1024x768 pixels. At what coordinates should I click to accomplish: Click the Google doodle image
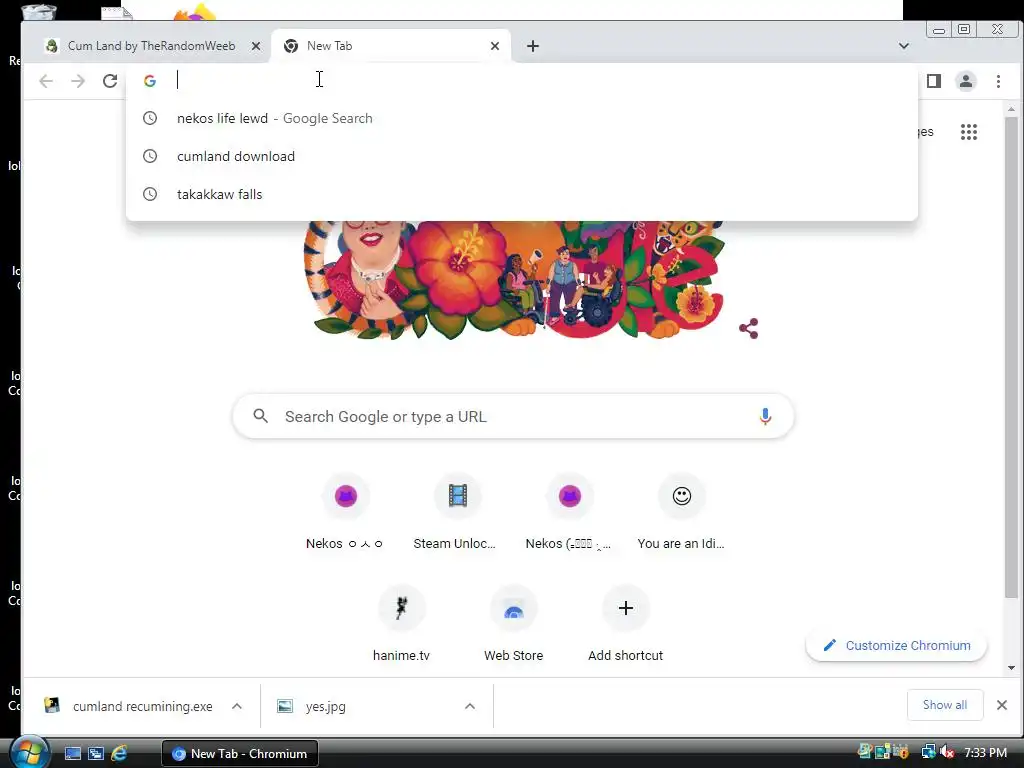tap(515, 280)
